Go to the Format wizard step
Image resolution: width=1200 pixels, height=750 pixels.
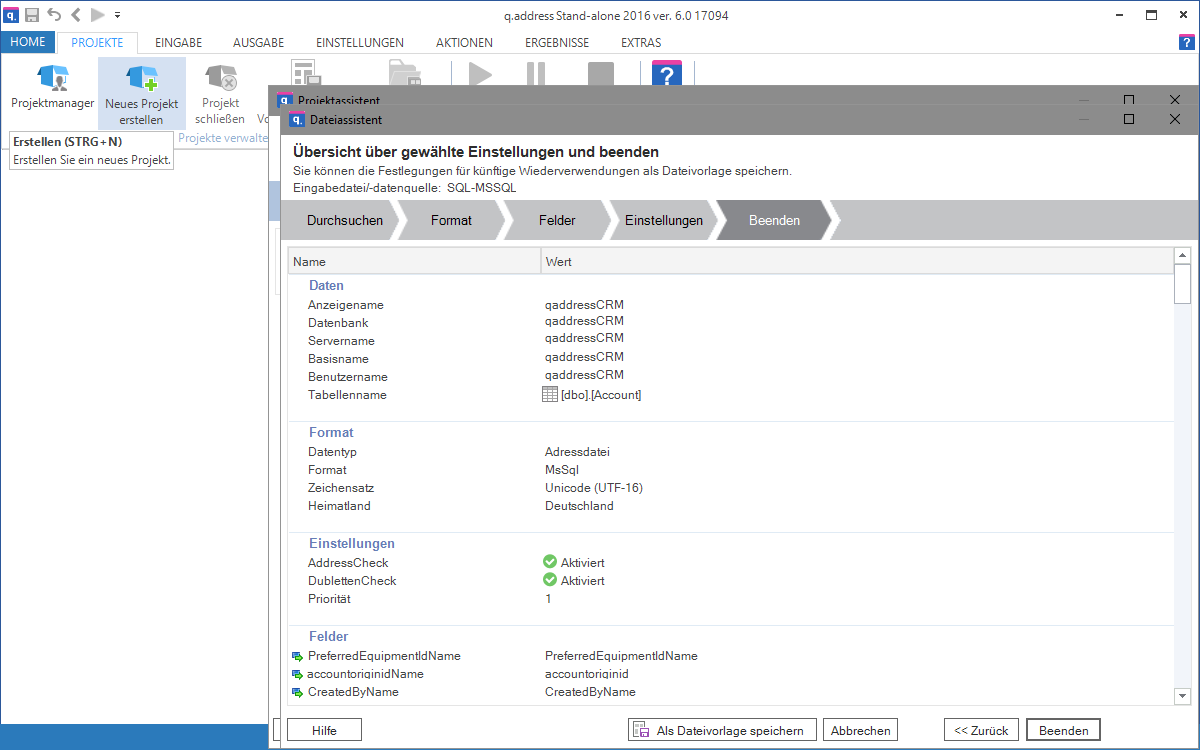point(451,220)
